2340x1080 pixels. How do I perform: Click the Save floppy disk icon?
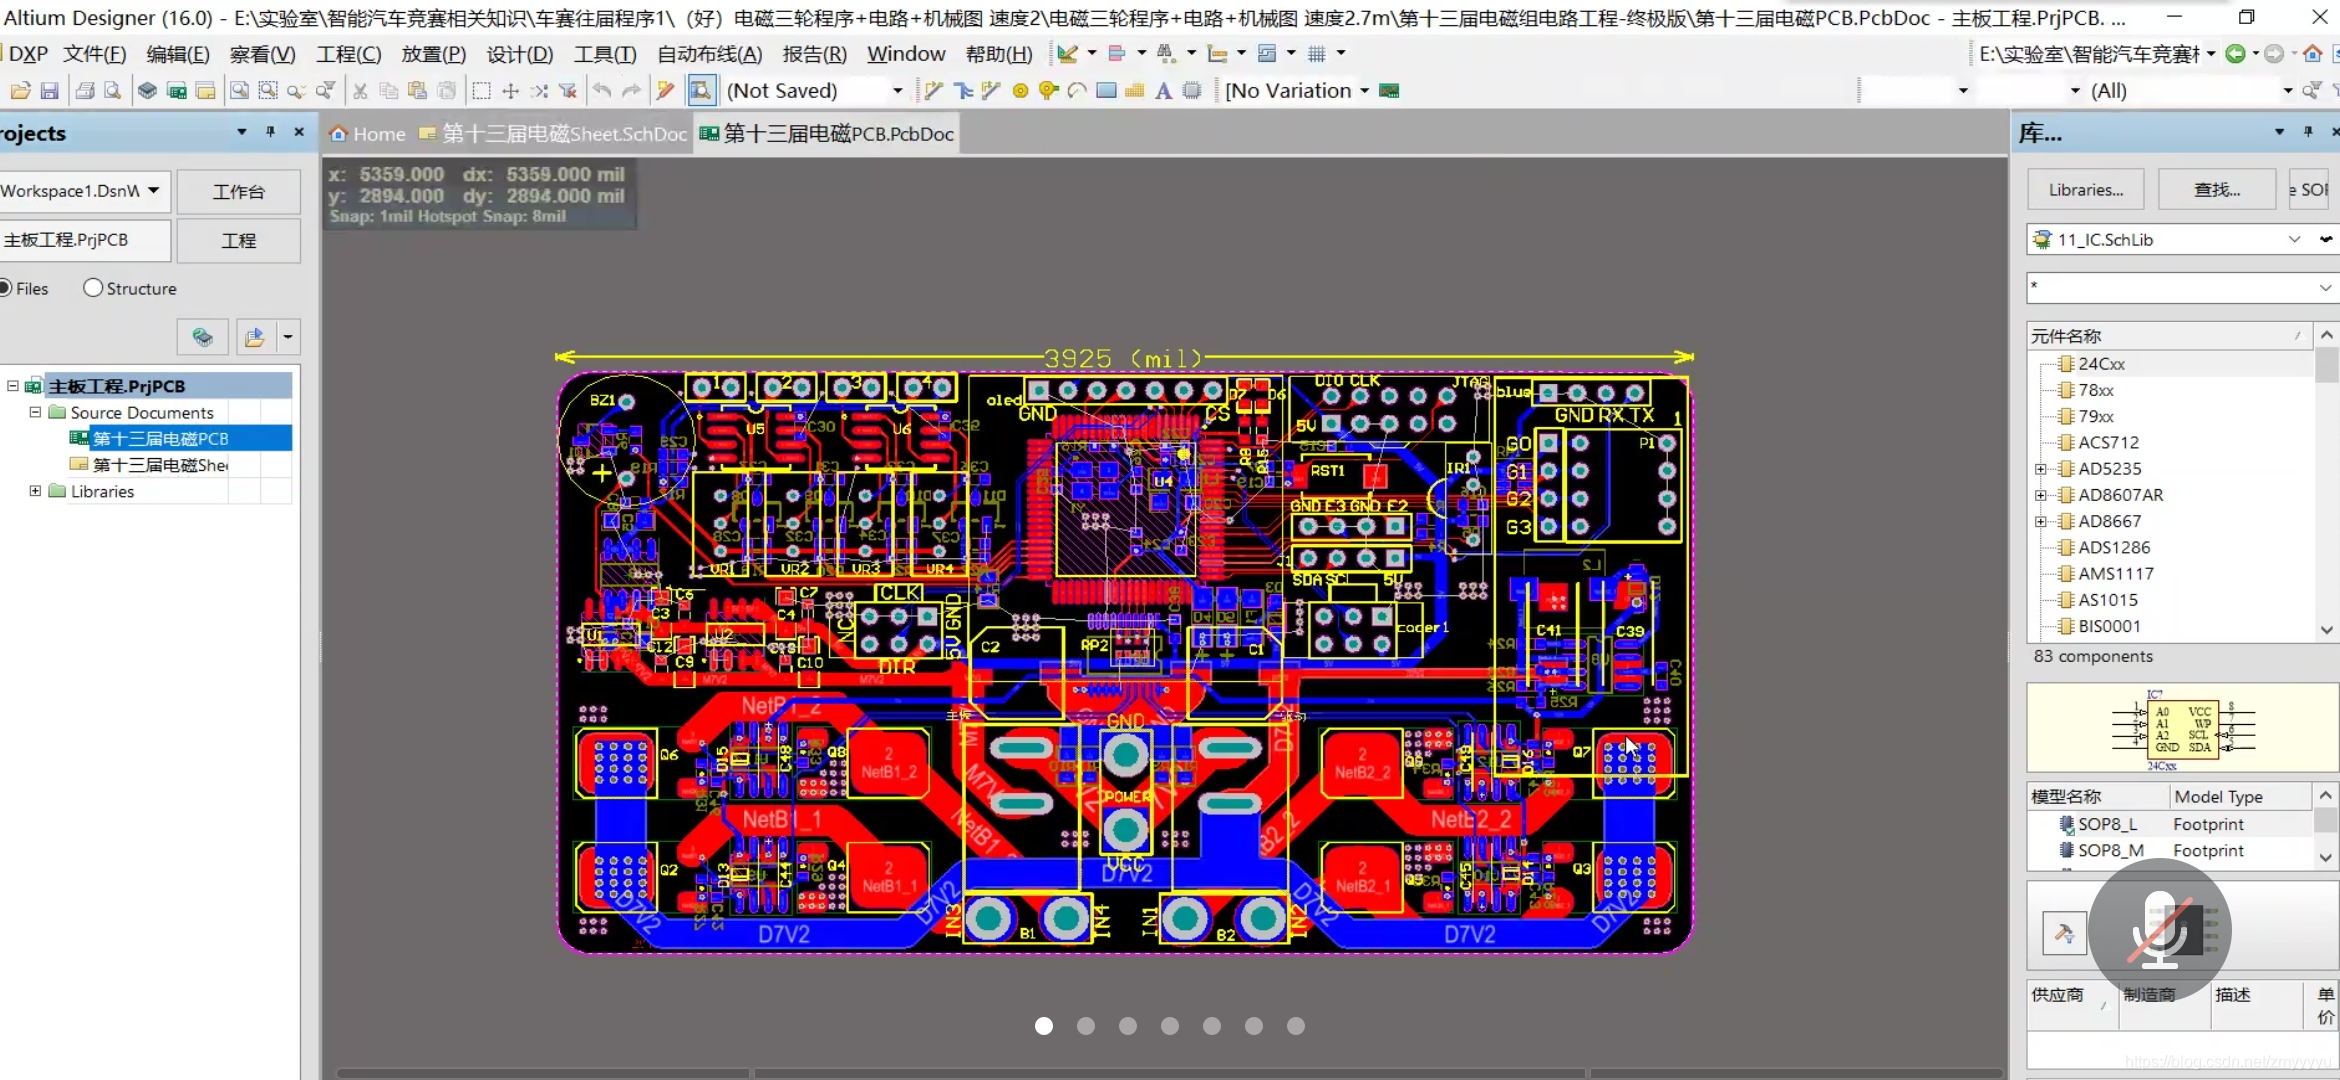(x=49, y=91)
